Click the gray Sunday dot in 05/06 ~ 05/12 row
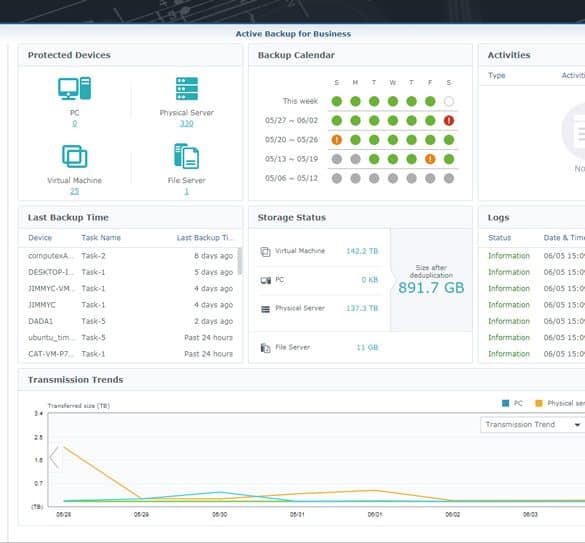The image size is (585, 543). pyautogui.click(x=337, y=178)
